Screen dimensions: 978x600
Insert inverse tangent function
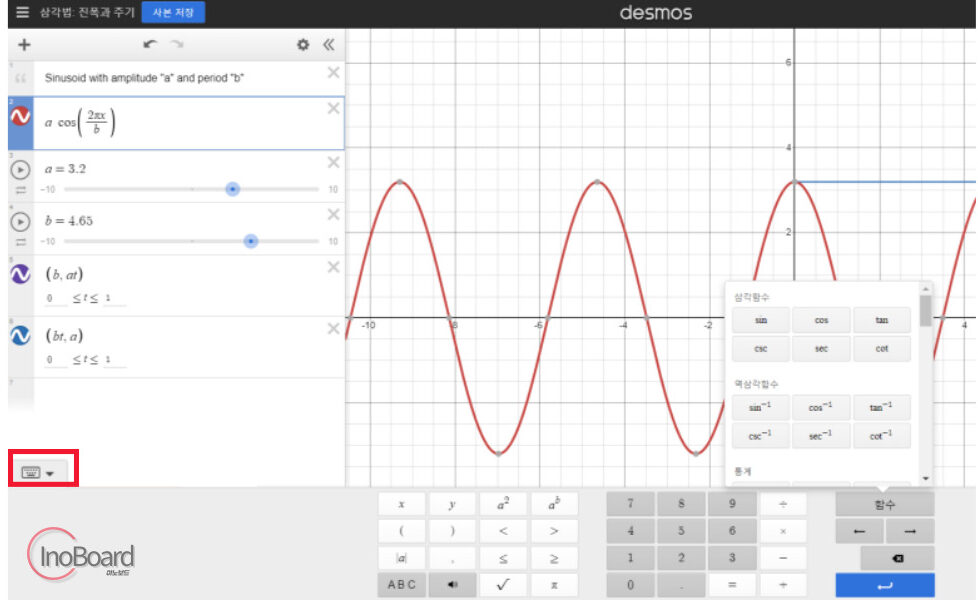pos(881,407)
